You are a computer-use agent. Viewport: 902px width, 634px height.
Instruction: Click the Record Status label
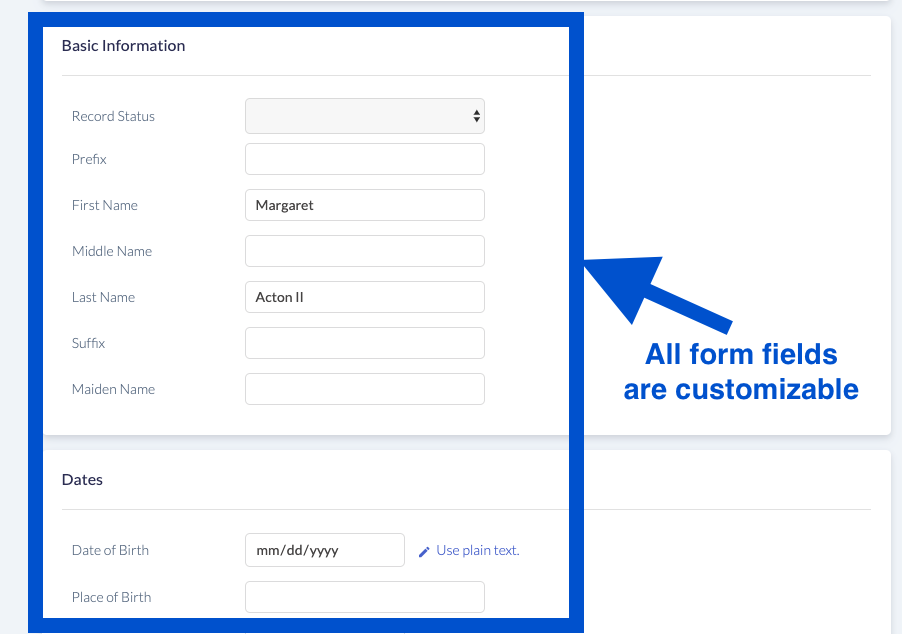point(113,116)
